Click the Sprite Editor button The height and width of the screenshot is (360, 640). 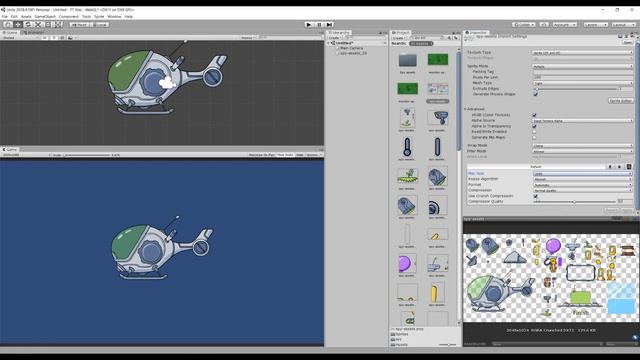[x=620, y=100]
